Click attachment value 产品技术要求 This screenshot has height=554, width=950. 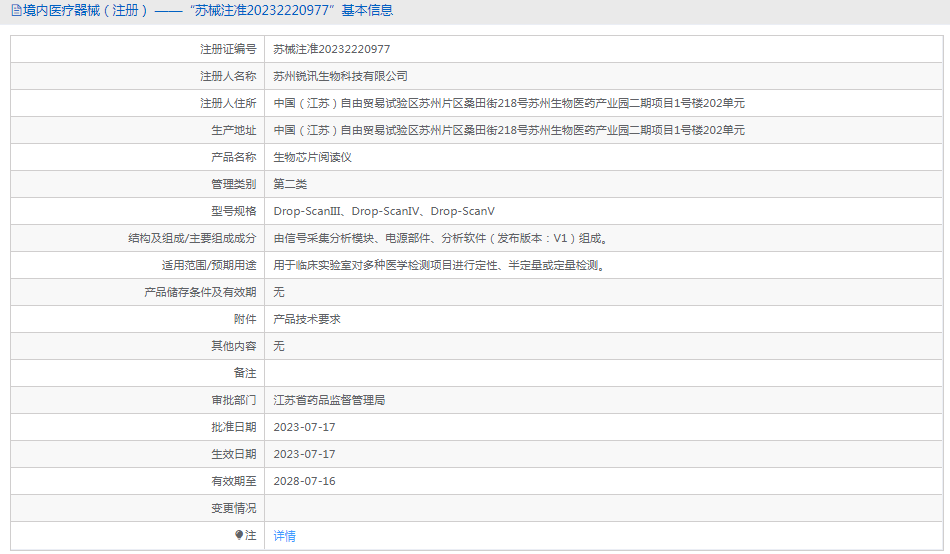307,319
